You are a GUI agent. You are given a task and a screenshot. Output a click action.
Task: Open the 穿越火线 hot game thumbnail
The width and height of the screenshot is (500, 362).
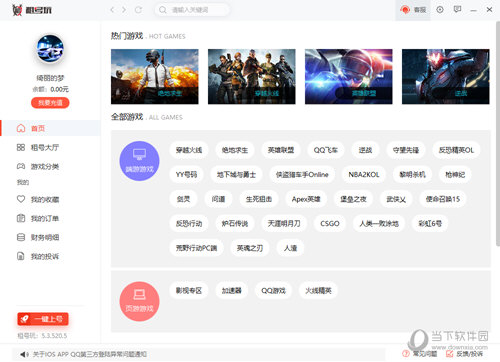click(252, 77)
